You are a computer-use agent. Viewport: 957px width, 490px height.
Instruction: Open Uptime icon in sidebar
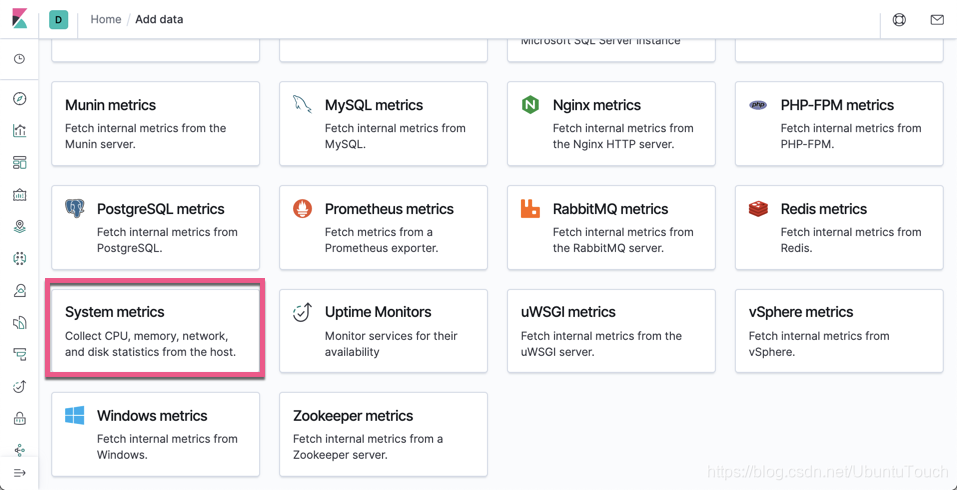point(19,387)
